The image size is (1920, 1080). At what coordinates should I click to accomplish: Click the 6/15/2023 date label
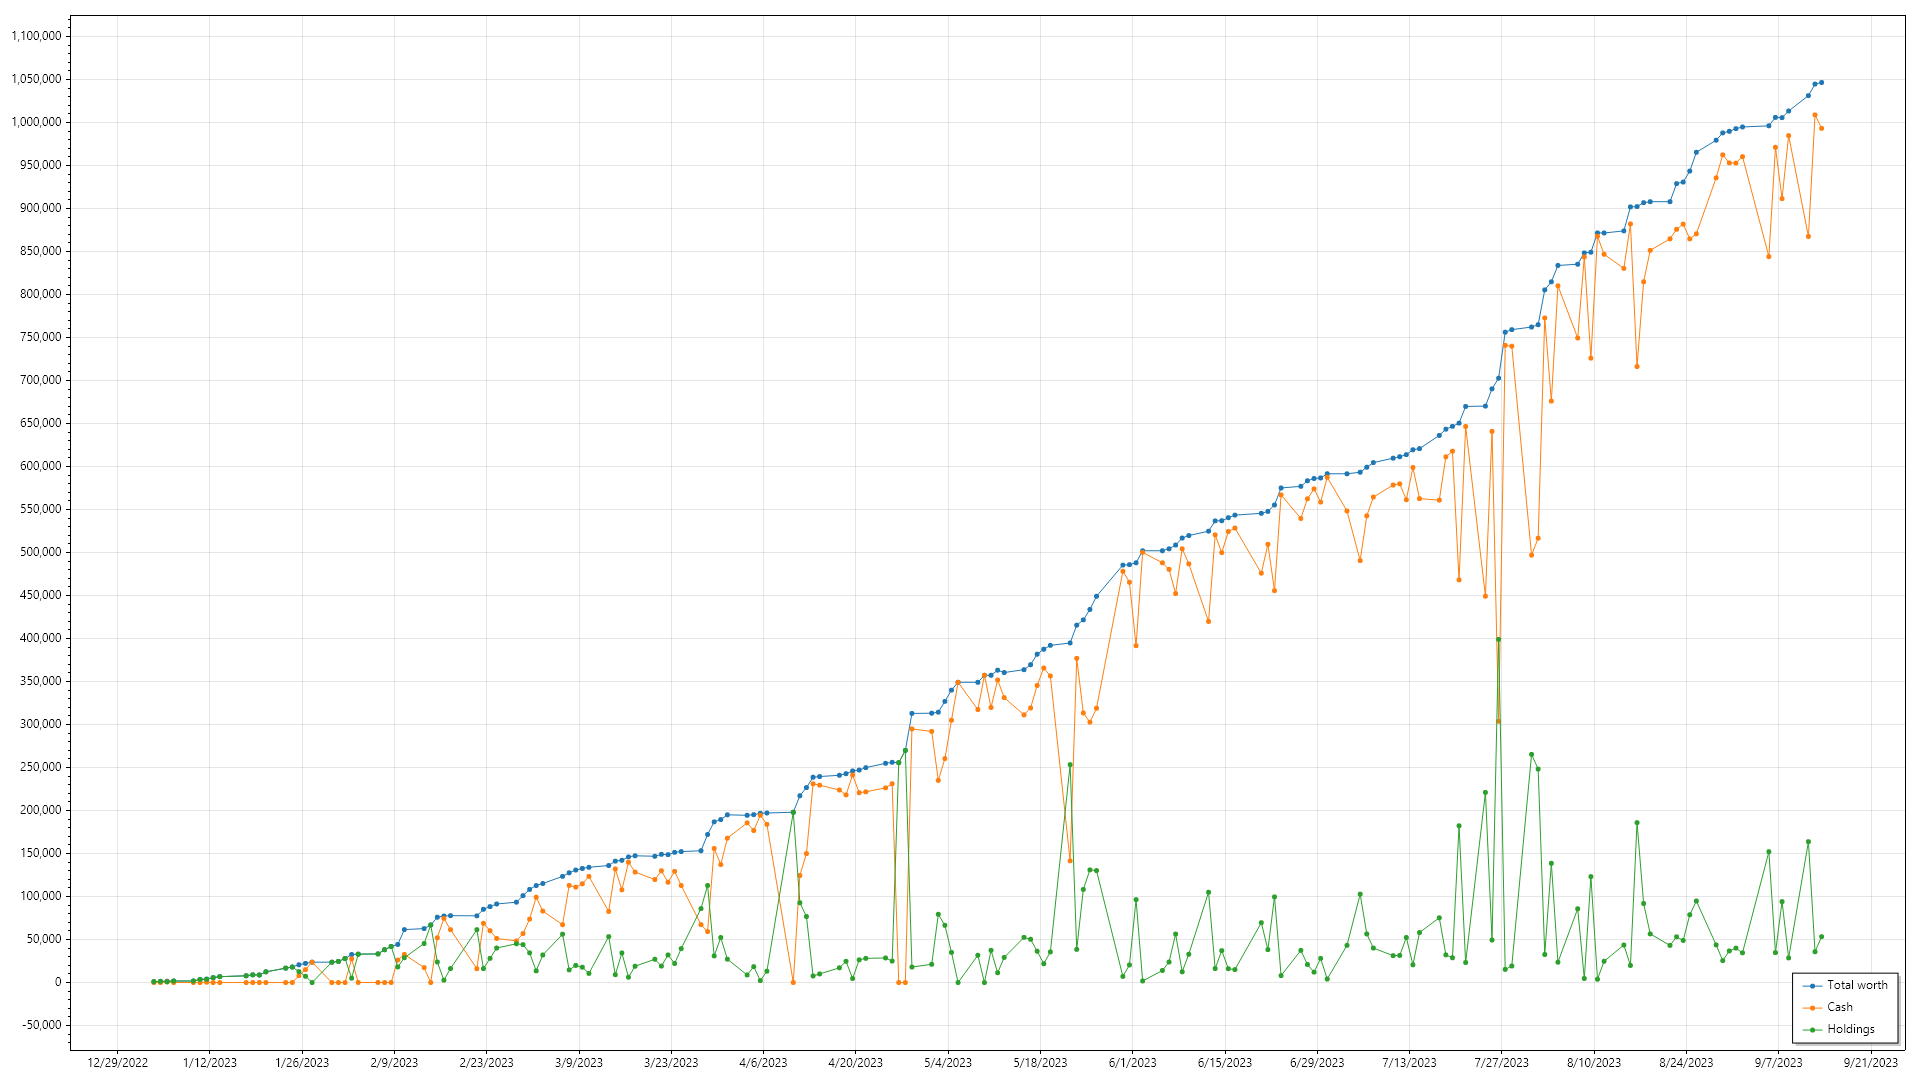click(1225, 1063)
